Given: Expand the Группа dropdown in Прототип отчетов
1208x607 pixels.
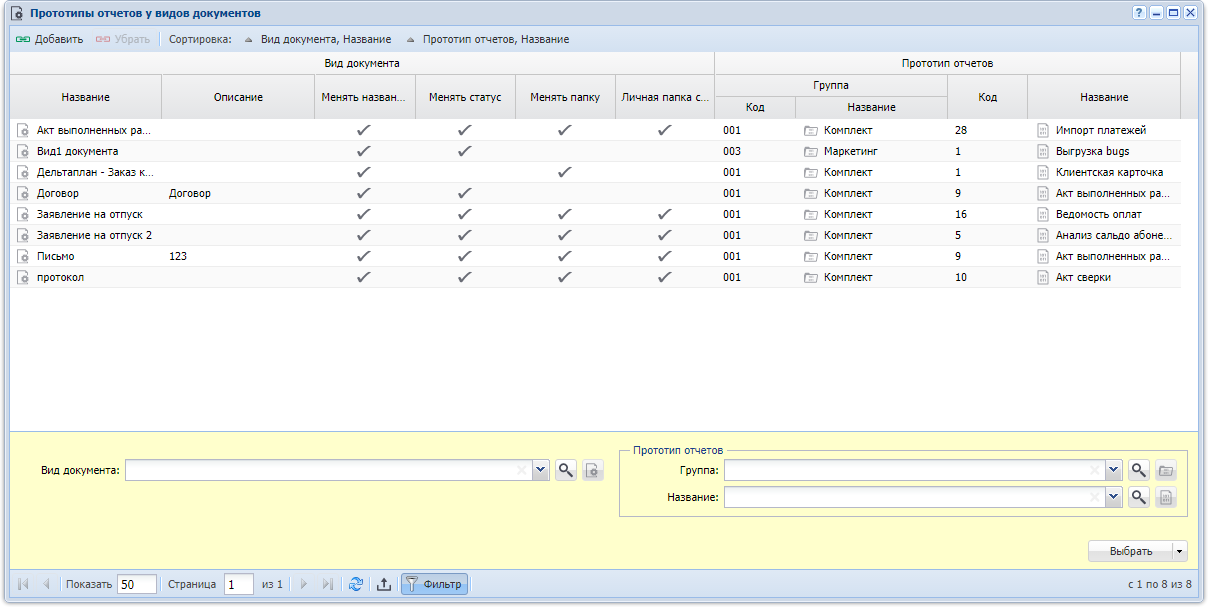Looking at the screenshot, I should click(x=1114, y=470).
